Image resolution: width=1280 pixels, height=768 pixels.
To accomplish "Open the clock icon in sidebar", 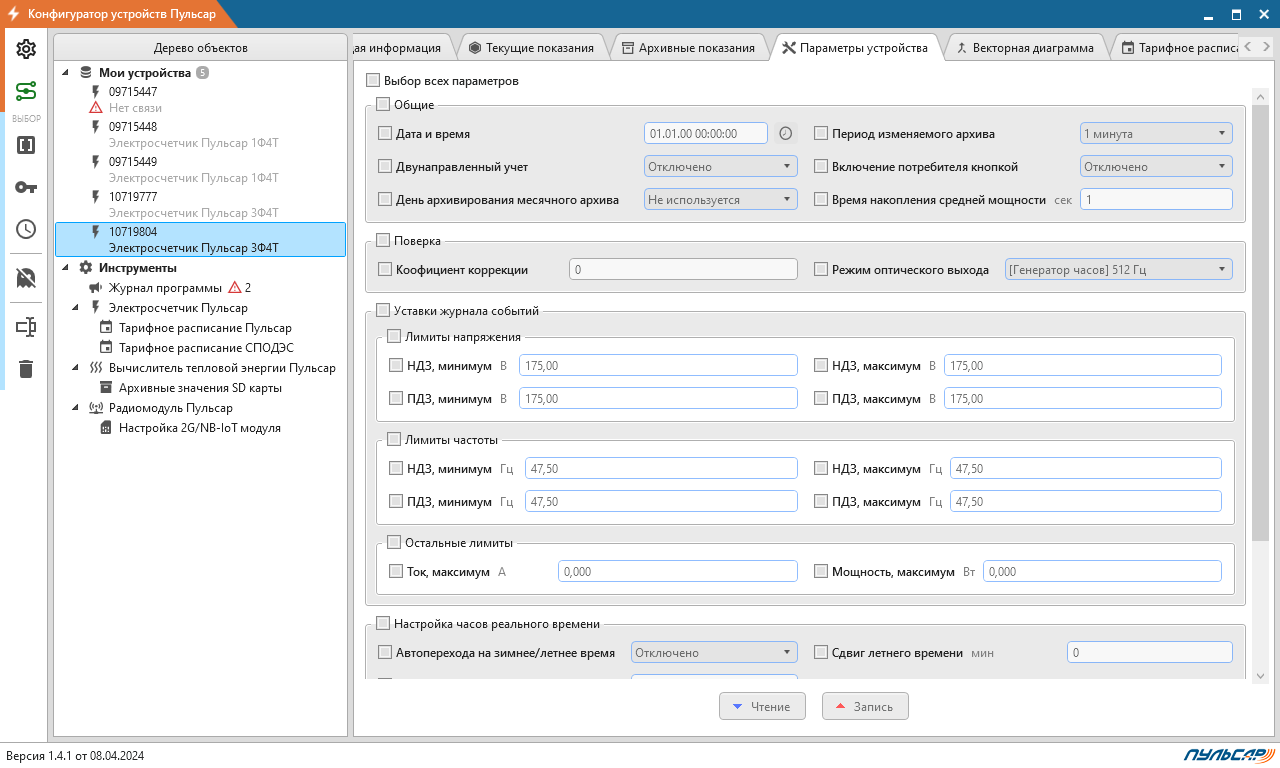I will (26, 229).
